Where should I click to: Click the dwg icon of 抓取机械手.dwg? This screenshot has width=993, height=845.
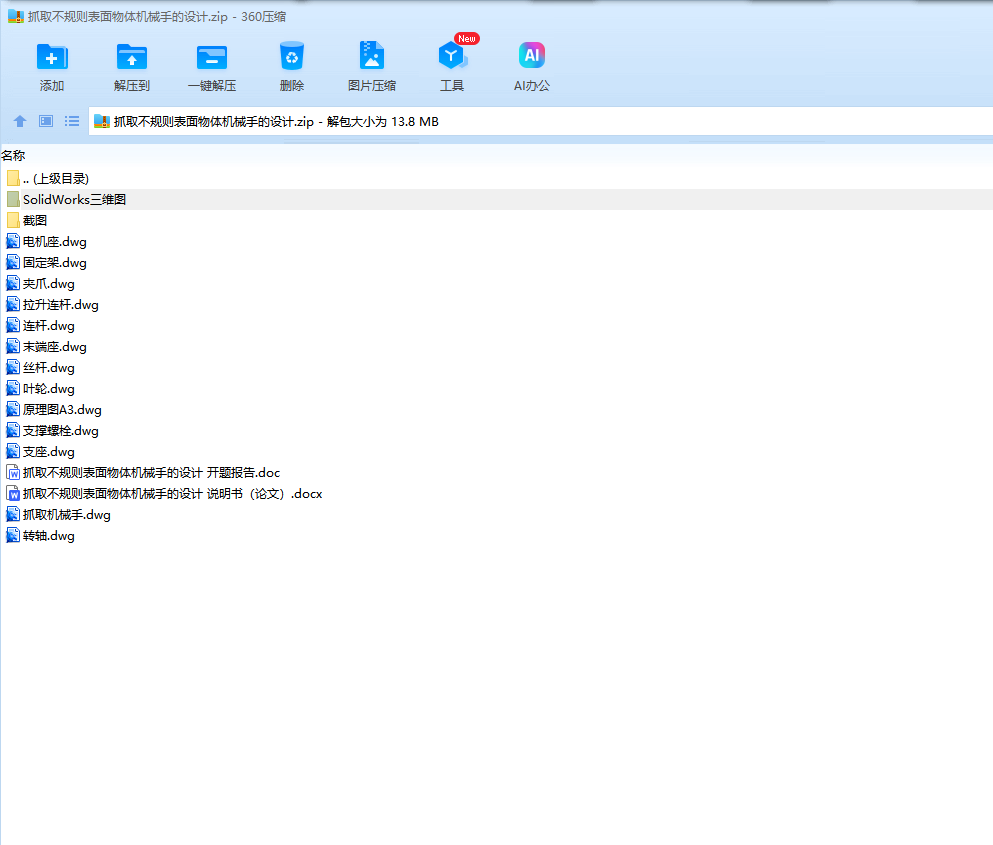[x=13, y=514]
